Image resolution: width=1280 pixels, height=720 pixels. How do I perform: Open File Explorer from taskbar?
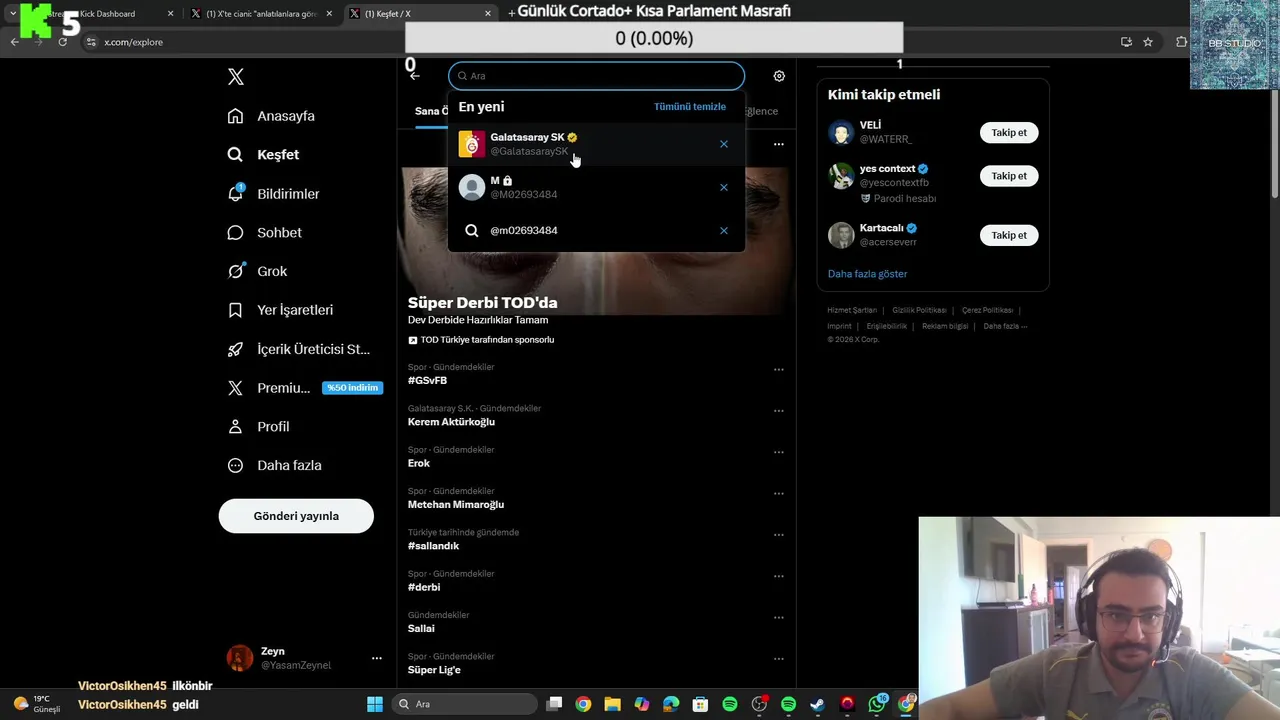[x=612, y=704]
